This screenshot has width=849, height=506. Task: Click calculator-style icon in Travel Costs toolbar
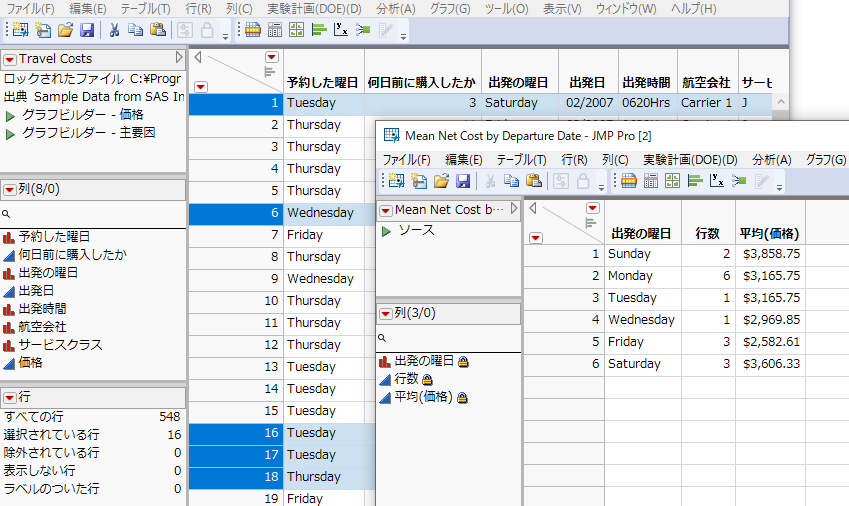275,30
